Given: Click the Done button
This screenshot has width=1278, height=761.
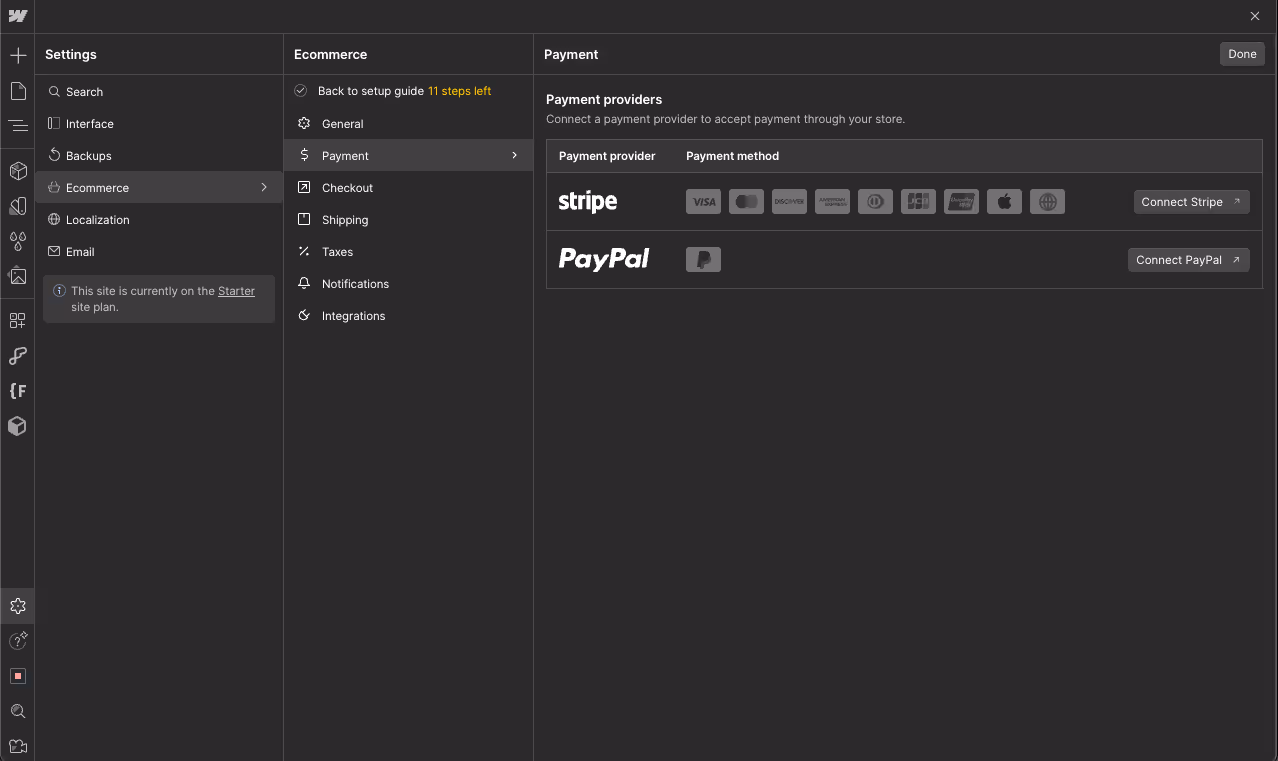Looking at the screenshot, I should (1242, 54).
